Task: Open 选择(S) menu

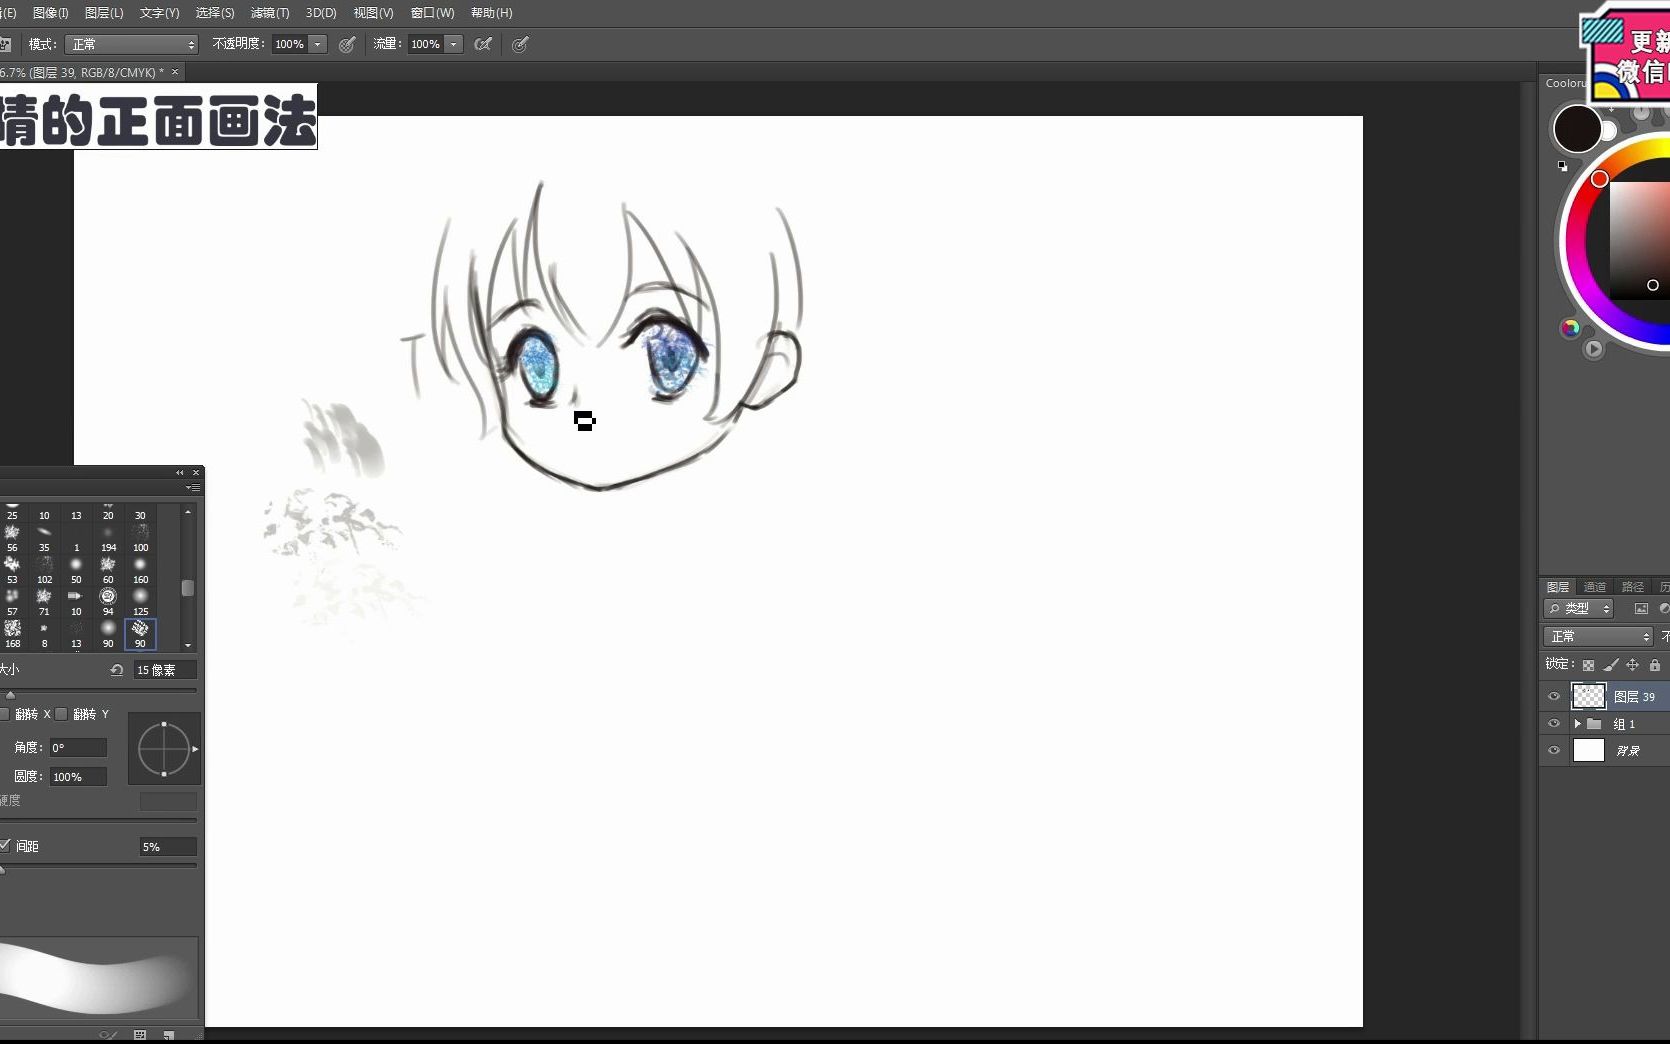Action: click(x=215, y=13)
